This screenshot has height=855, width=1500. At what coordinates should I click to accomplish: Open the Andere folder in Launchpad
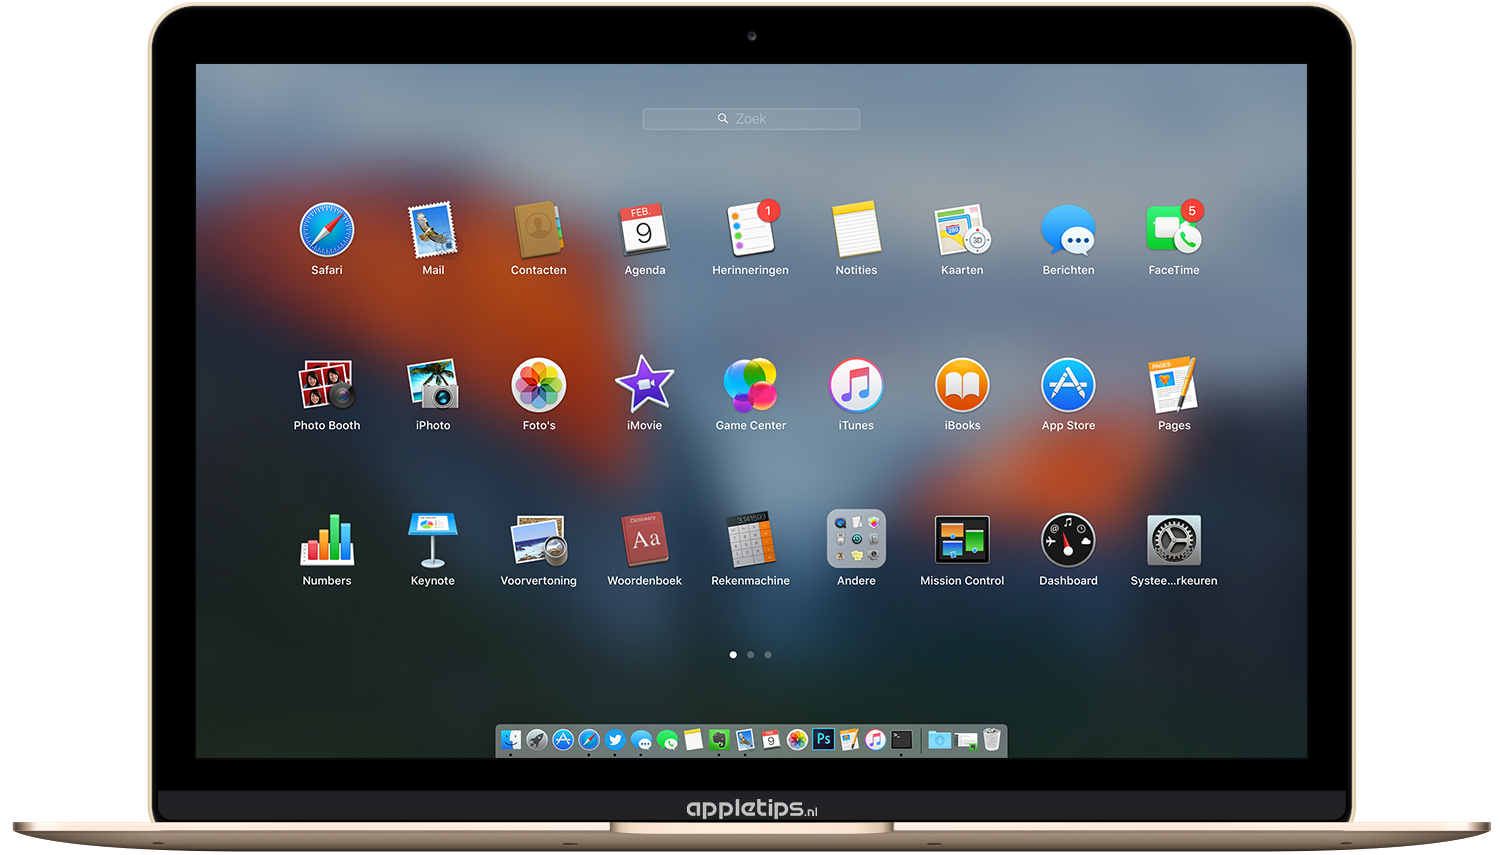point(855,540)
